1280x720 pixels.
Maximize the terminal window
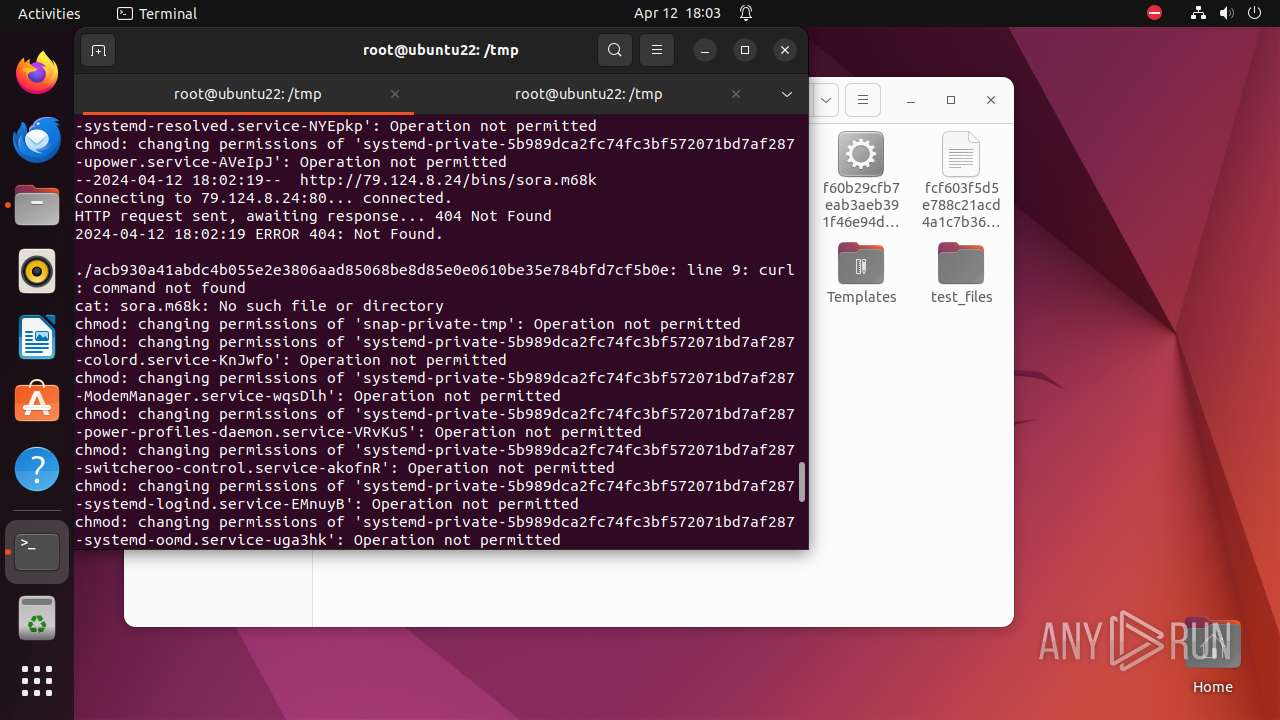pos(745,50)
